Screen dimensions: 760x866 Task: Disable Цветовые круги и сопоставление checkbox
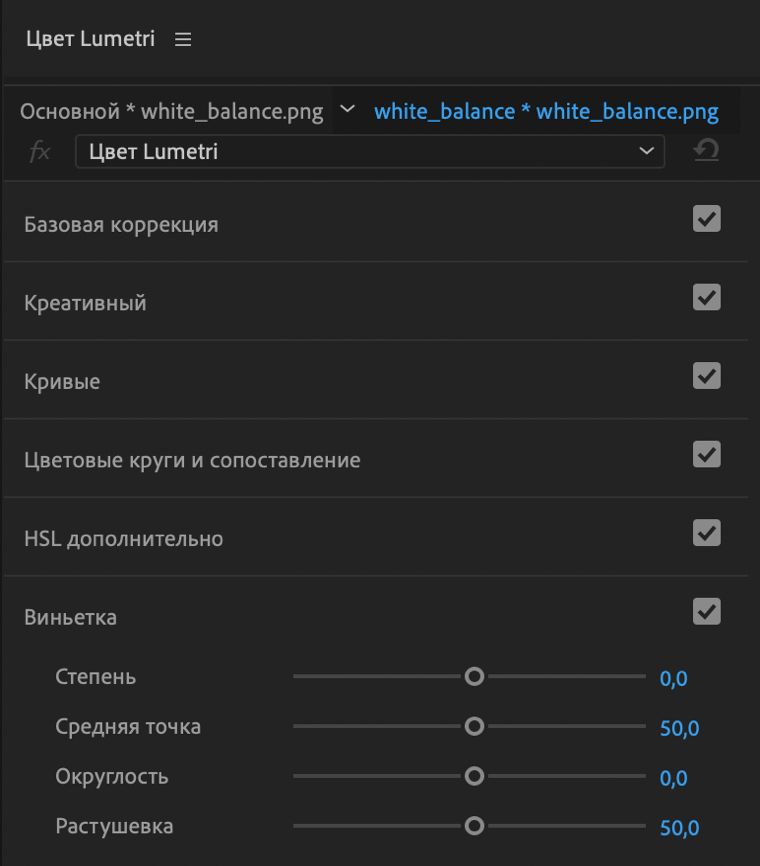coord(706,454)
